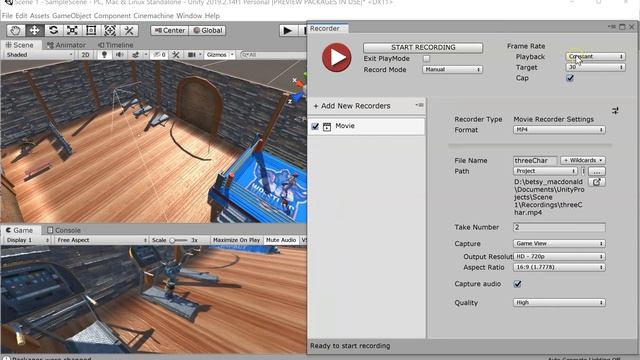Image resolution: width=640 pixels, height=360 pixels.
Task: Open Capture dropdown set to Game View
Action: pyautogui.click(x=559, y=244)
